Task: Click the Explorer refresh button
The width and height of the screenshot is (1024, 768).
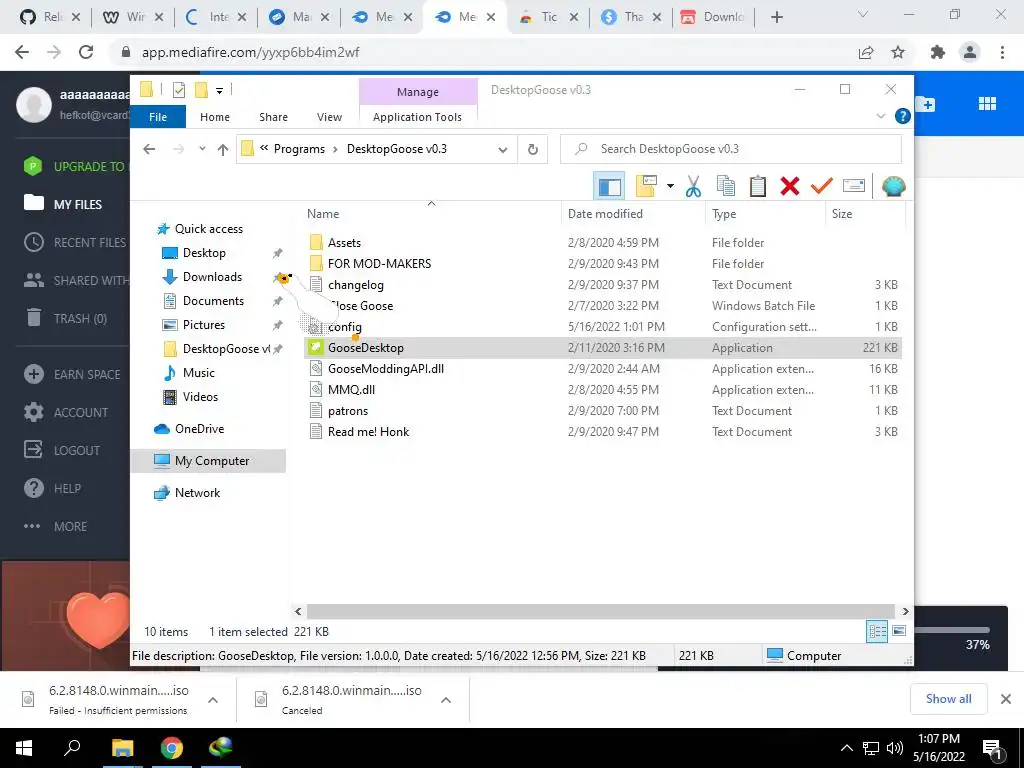Action: point(533,149)
